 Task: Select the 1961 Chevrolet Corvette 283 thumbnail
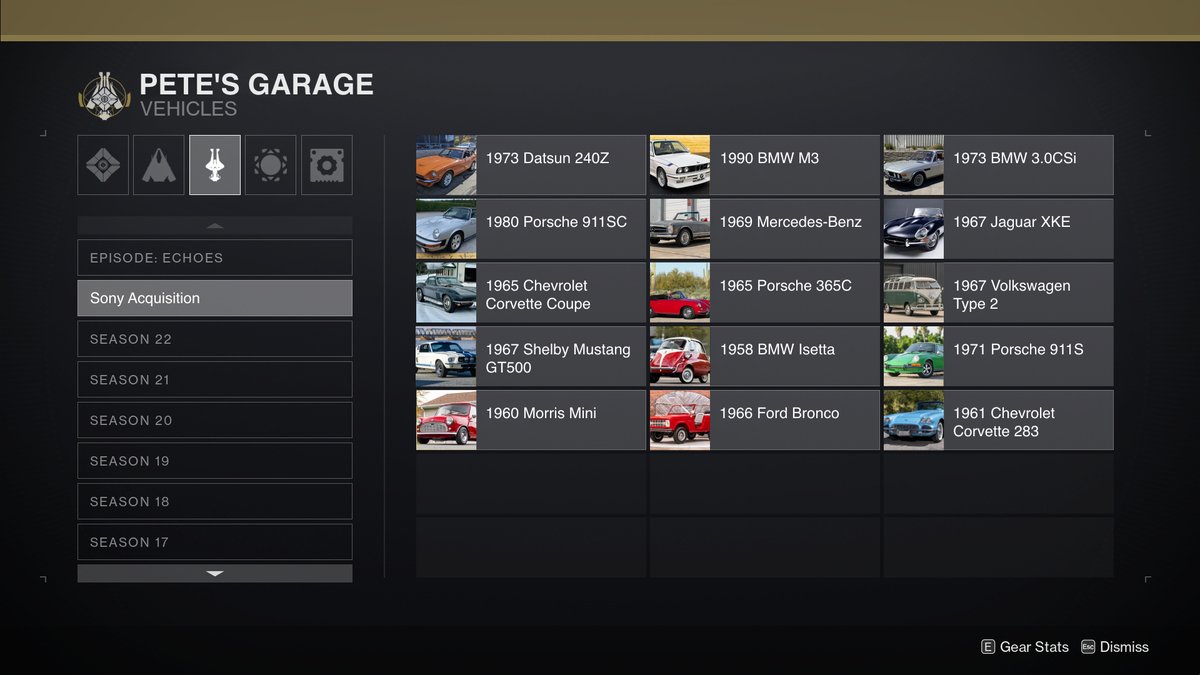(x=913, y=420)
